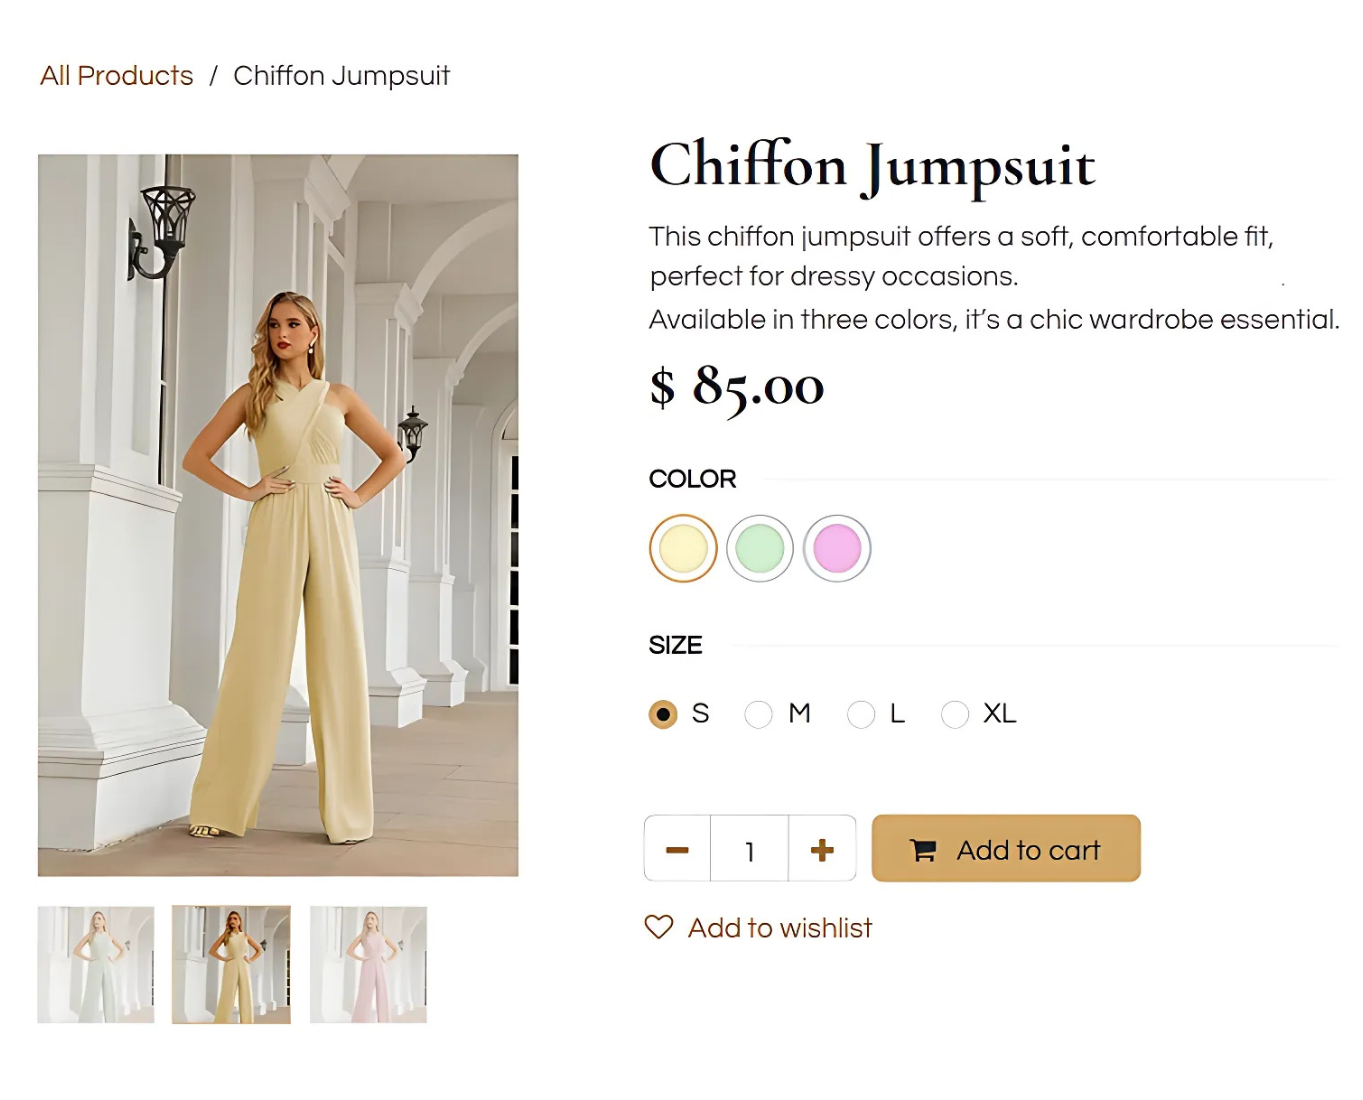This screenshot has height=1100, width=1363.
Task: View the yellow jumpsuit thumbnail
Action: (231, 964)
